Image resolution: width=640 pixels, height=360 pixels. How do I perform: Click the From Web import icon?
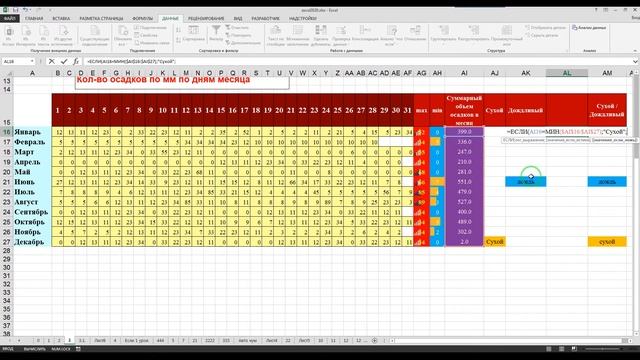(x=26, y=36)
